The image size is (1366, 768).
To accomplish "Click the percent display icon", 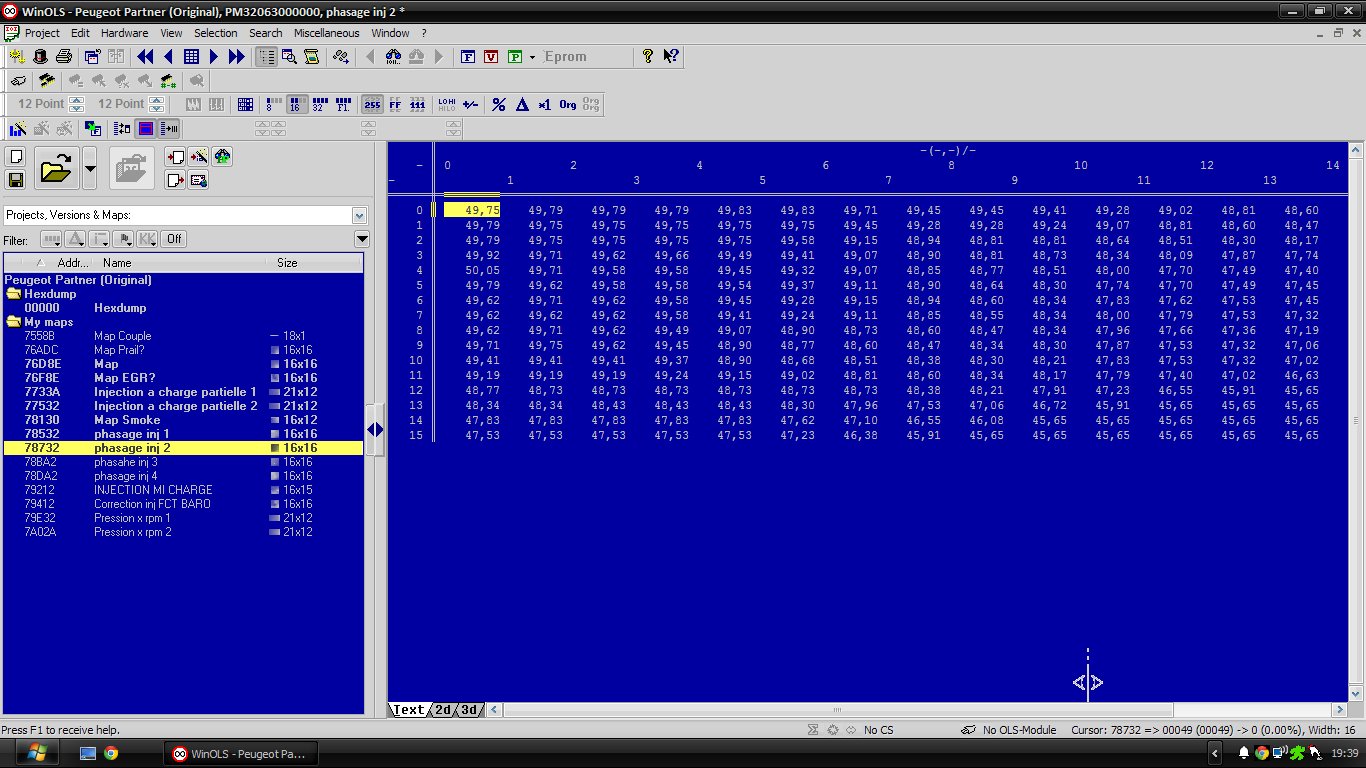I will point(498,104).
